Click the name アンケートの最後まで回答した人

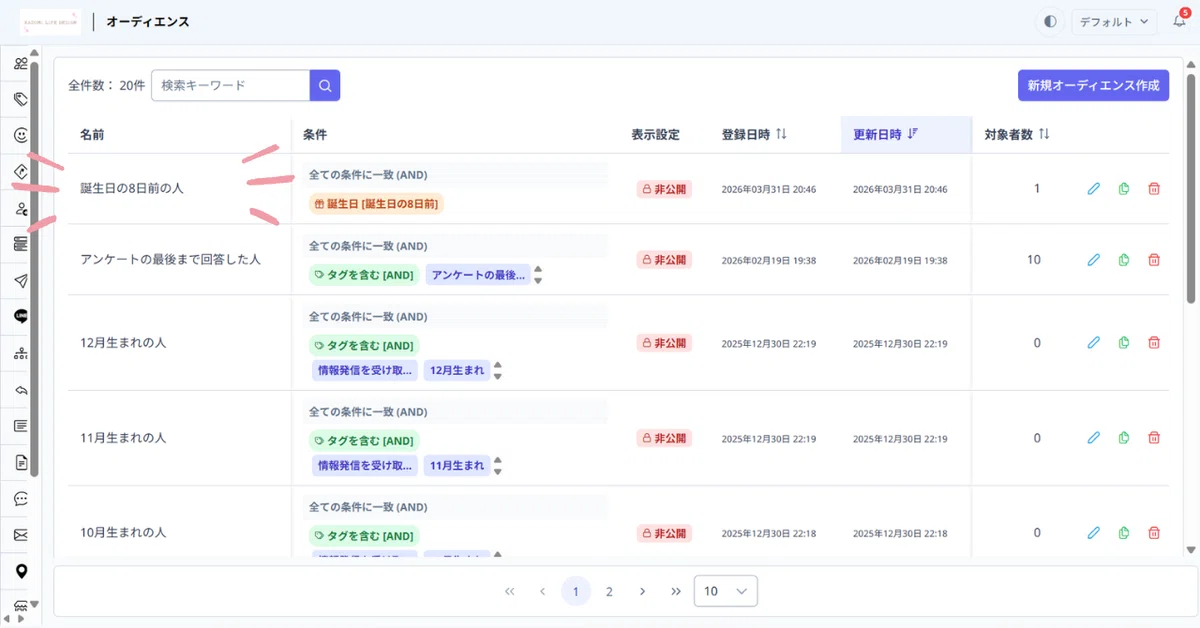(170, 259)
